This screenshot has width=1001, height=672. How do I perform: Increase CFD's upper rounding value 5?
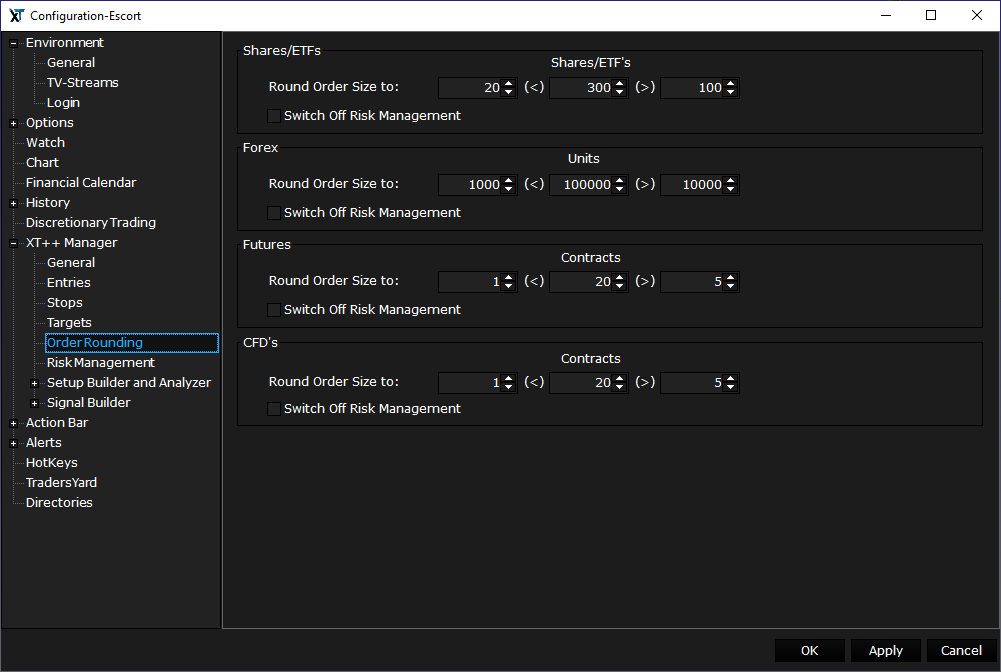pyautogui.click(x=730, y=378)
